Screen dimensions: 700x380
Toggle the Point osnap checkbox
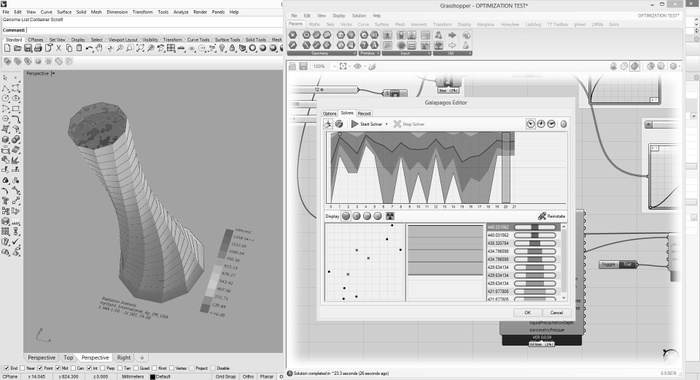pyautogui.click(x=40, y=368)
